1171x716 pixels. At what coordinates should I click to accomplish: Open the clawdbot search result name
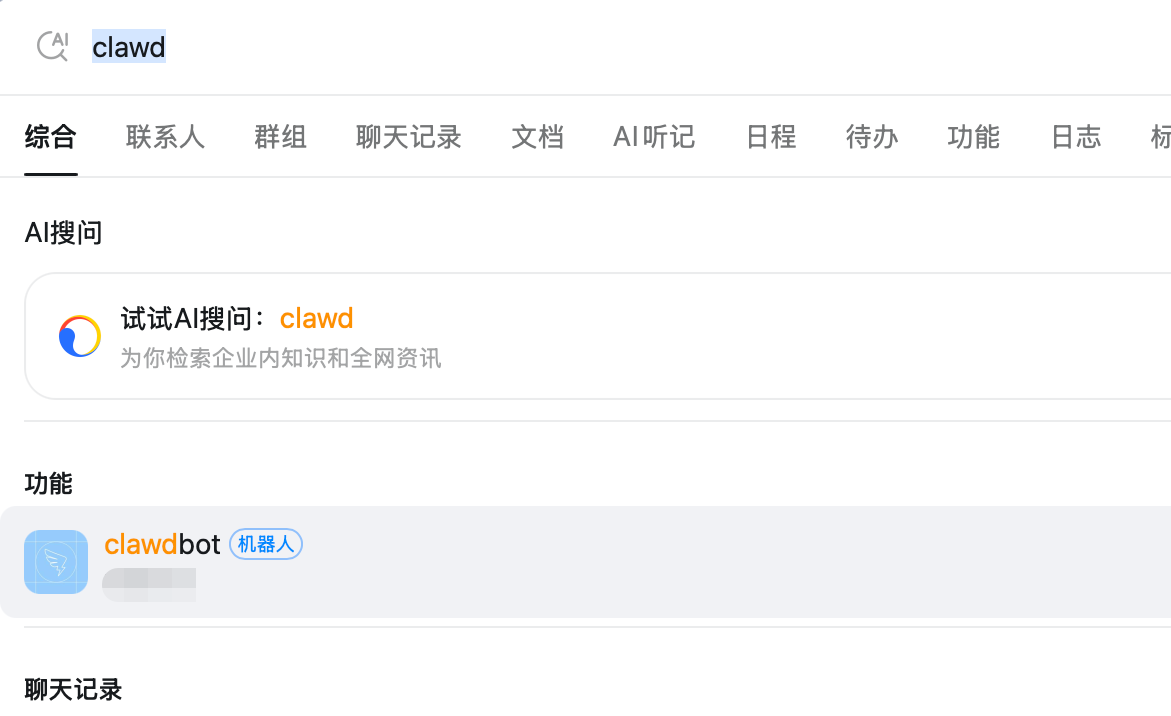(162, 544)
